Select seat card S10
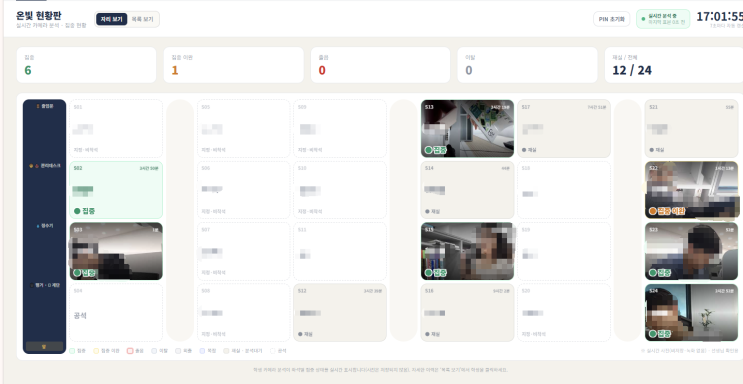This screenshot has width=743, height=384. click(340, 190)
